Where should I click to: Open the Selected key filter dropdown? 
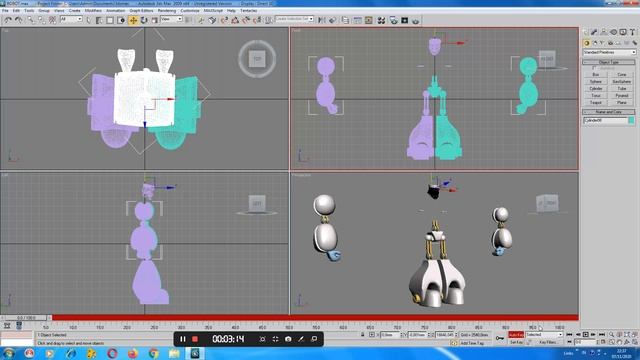pyautogui.click(x=544, y=335)
